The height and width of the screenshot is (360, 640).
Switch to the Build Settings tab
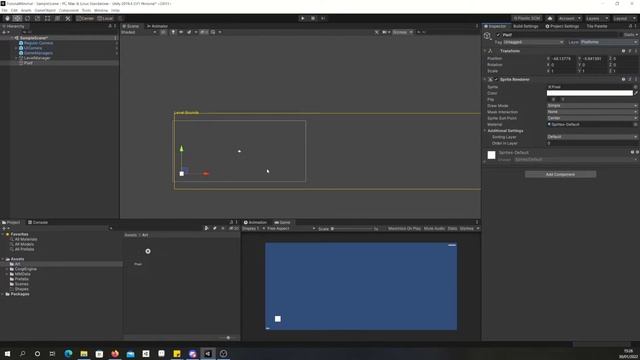point(526,26)
